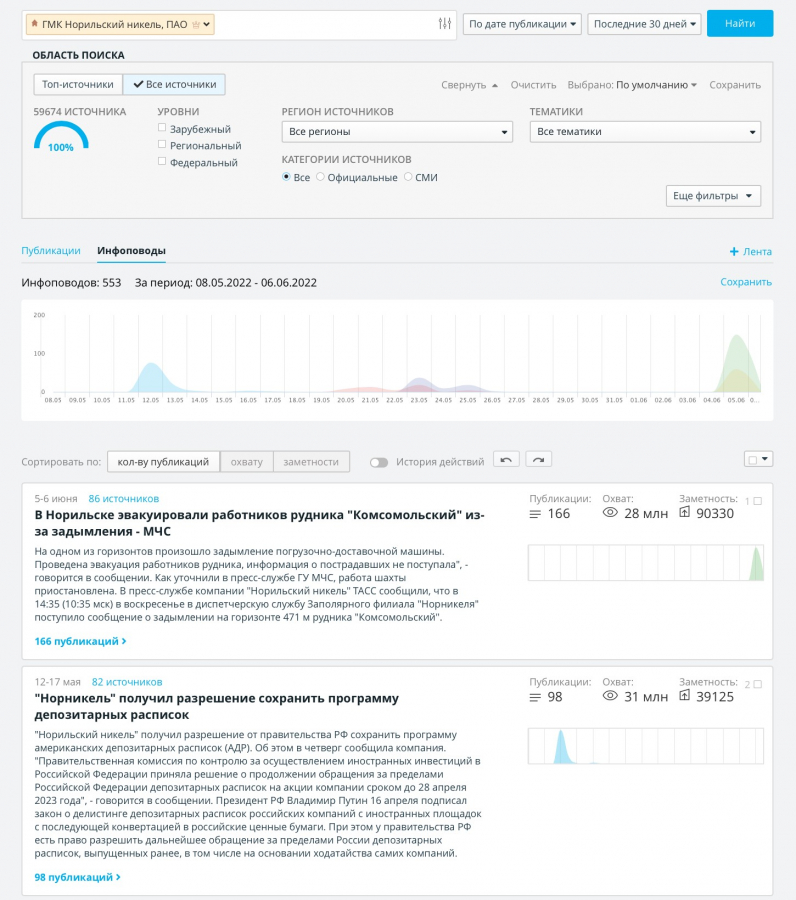Screen dimensions: 796x900
Task: Click the notability icon beside 90330
Action: [684, 512]
